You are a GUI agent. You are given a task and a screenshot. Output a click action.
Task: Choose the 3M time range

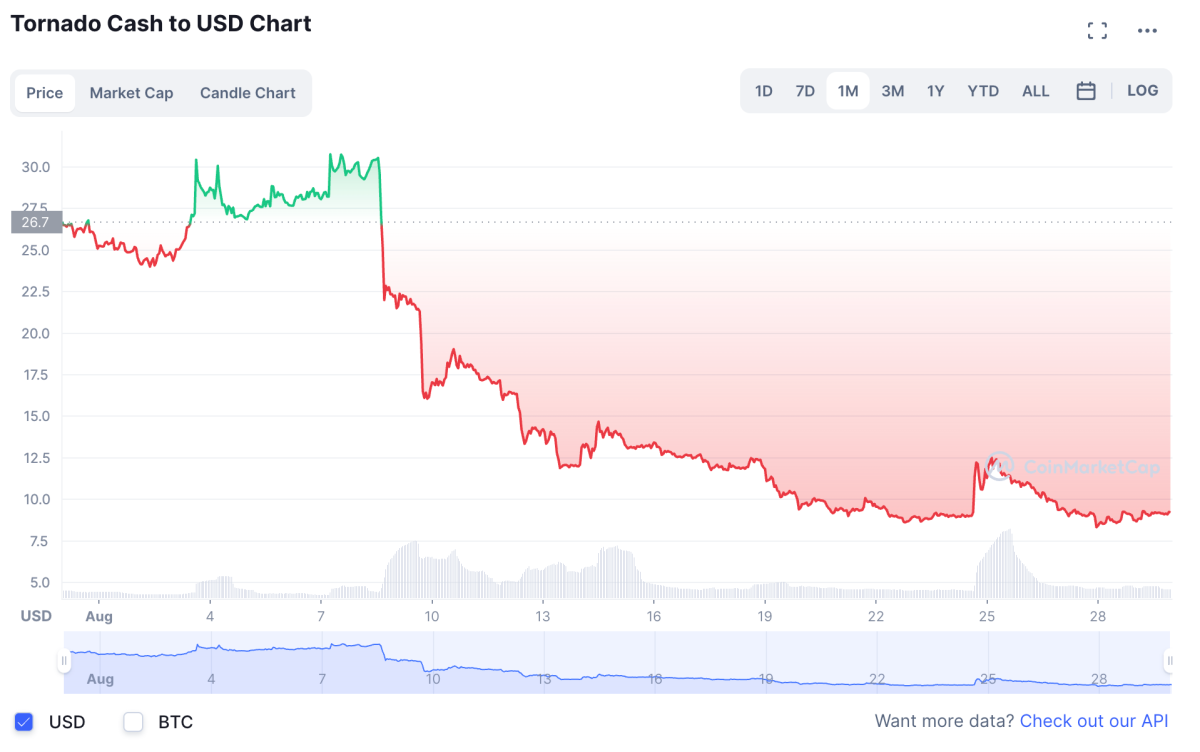tap(892, 91)
